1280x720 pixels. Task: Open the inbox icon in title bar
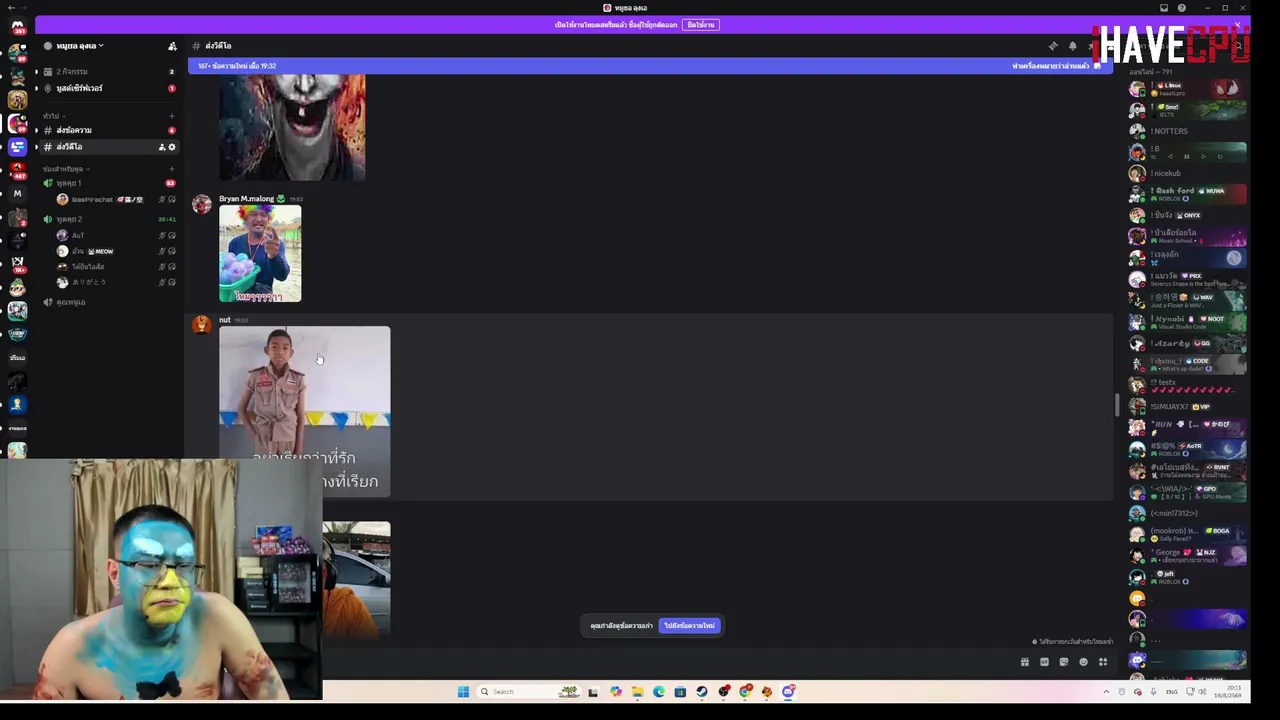pyautogui.click(x=1164, y=8)
